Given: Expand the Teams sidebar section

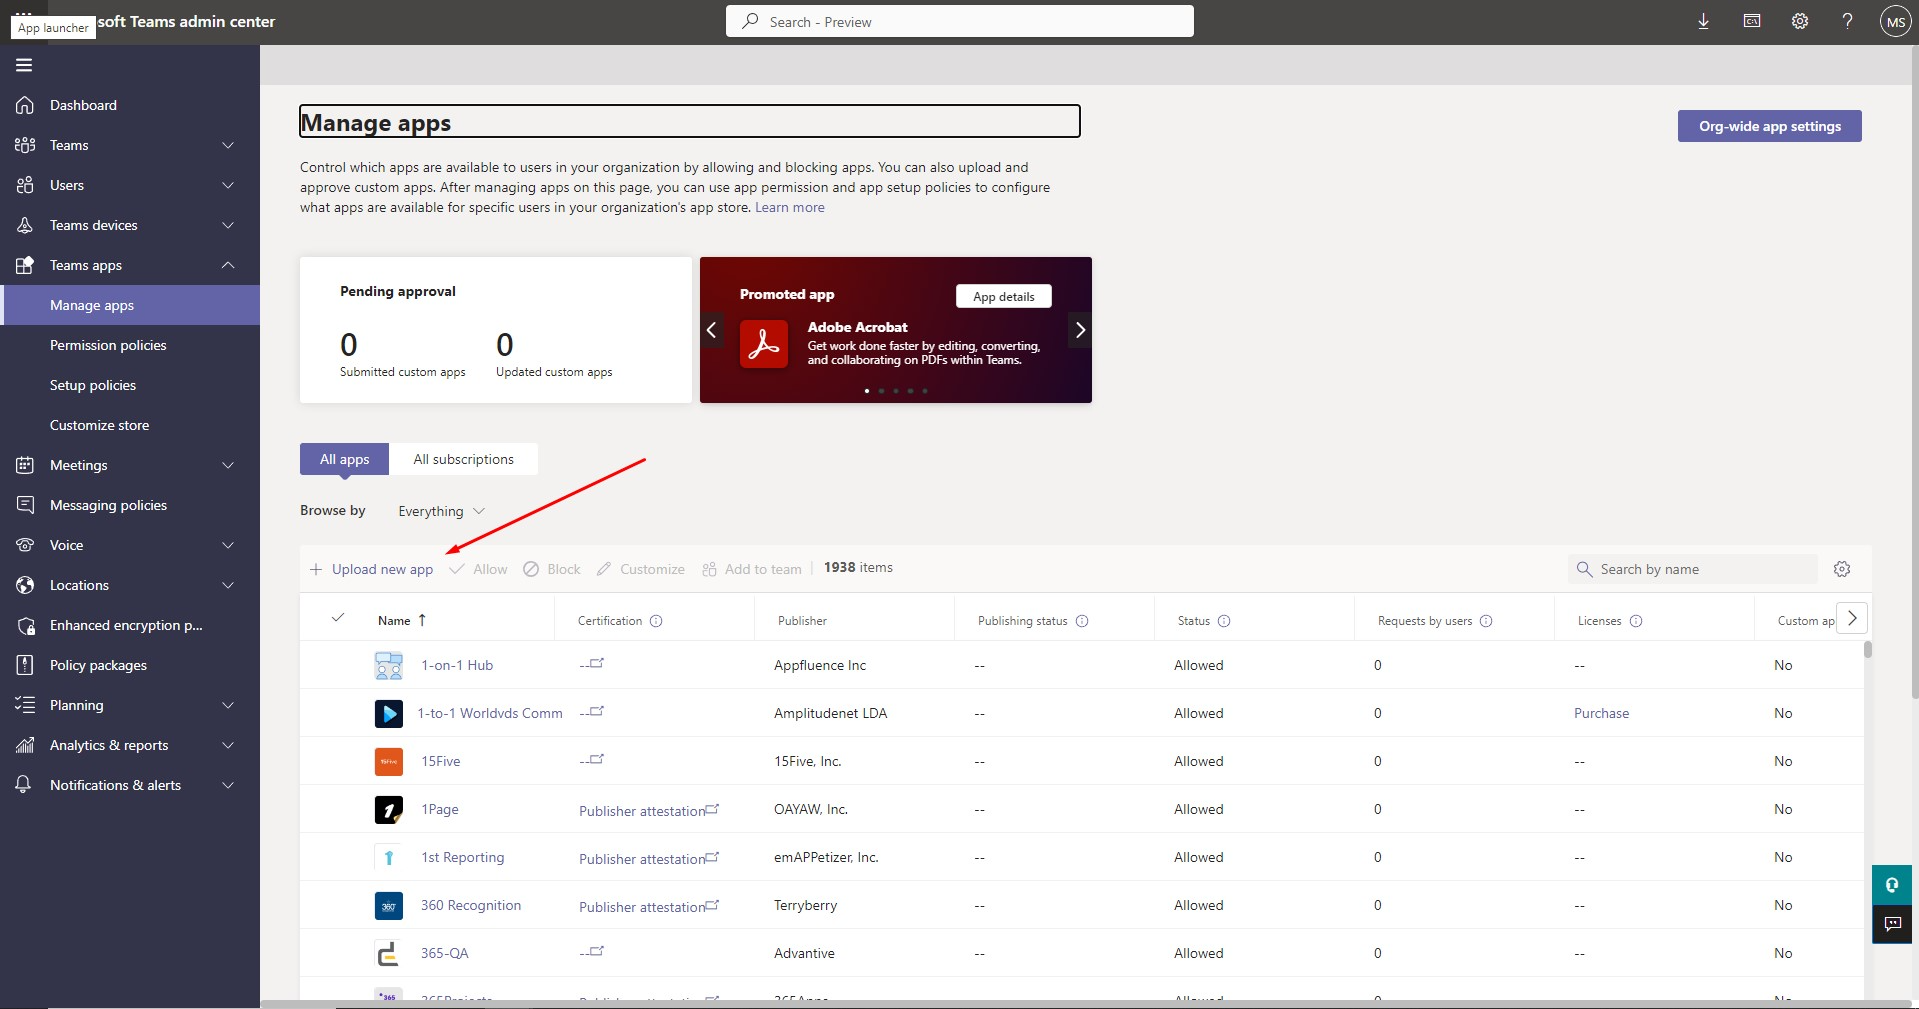Looking at the screenshot, I should (228, 145).
